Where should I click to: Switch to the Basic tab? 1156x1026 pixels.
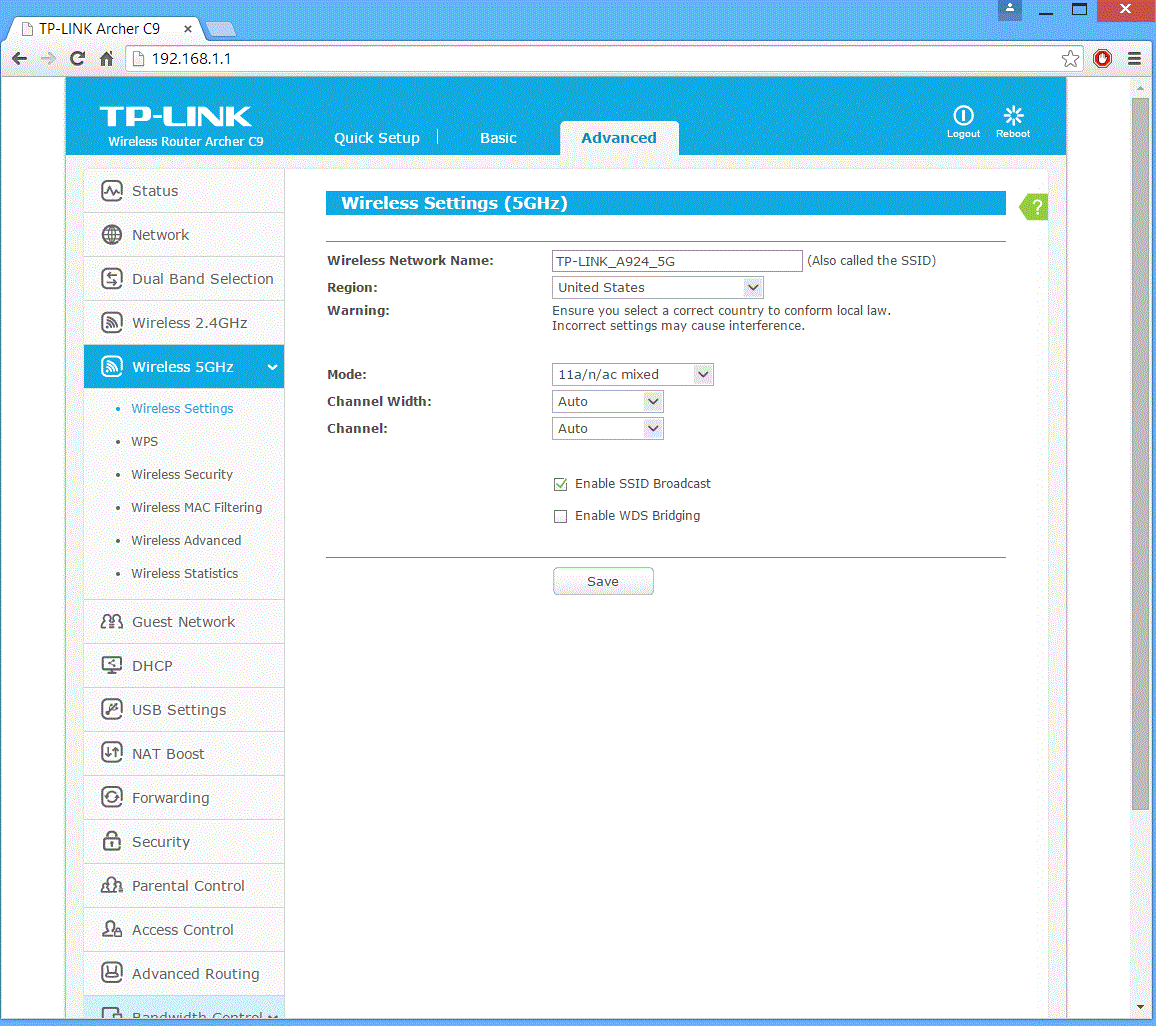pyautogui.click(x=498, y=138)
